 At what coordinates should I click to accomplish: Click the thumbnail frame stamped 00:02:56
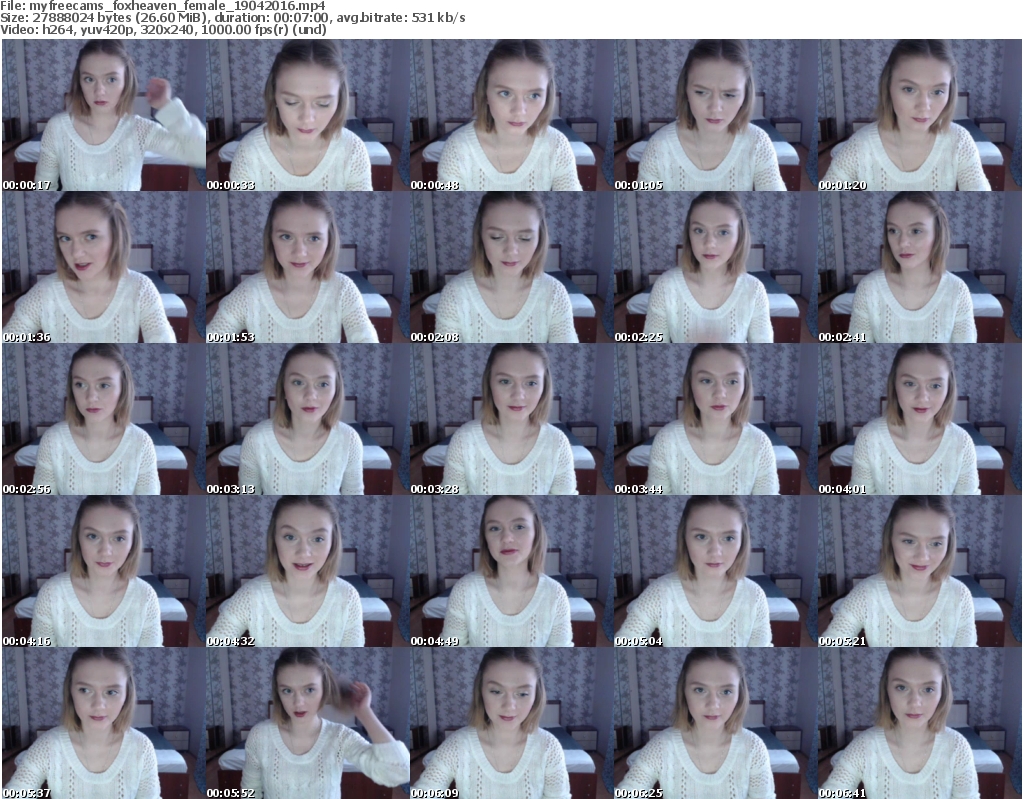[104, 419]
